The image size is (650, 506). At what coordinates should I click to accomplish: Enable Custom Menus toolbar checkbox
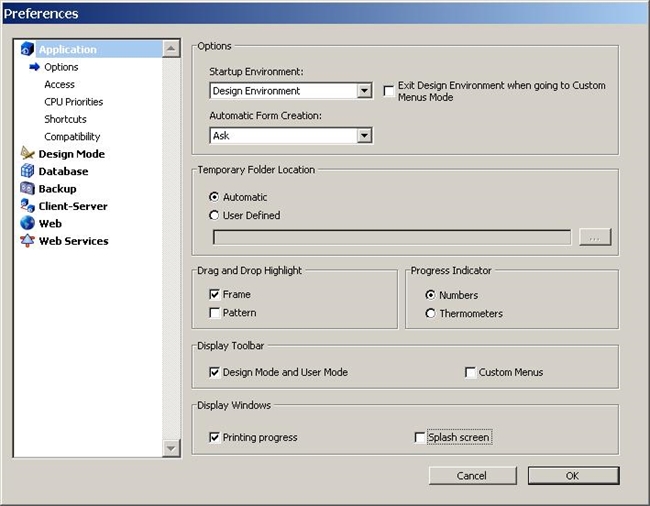pos(471,372)
